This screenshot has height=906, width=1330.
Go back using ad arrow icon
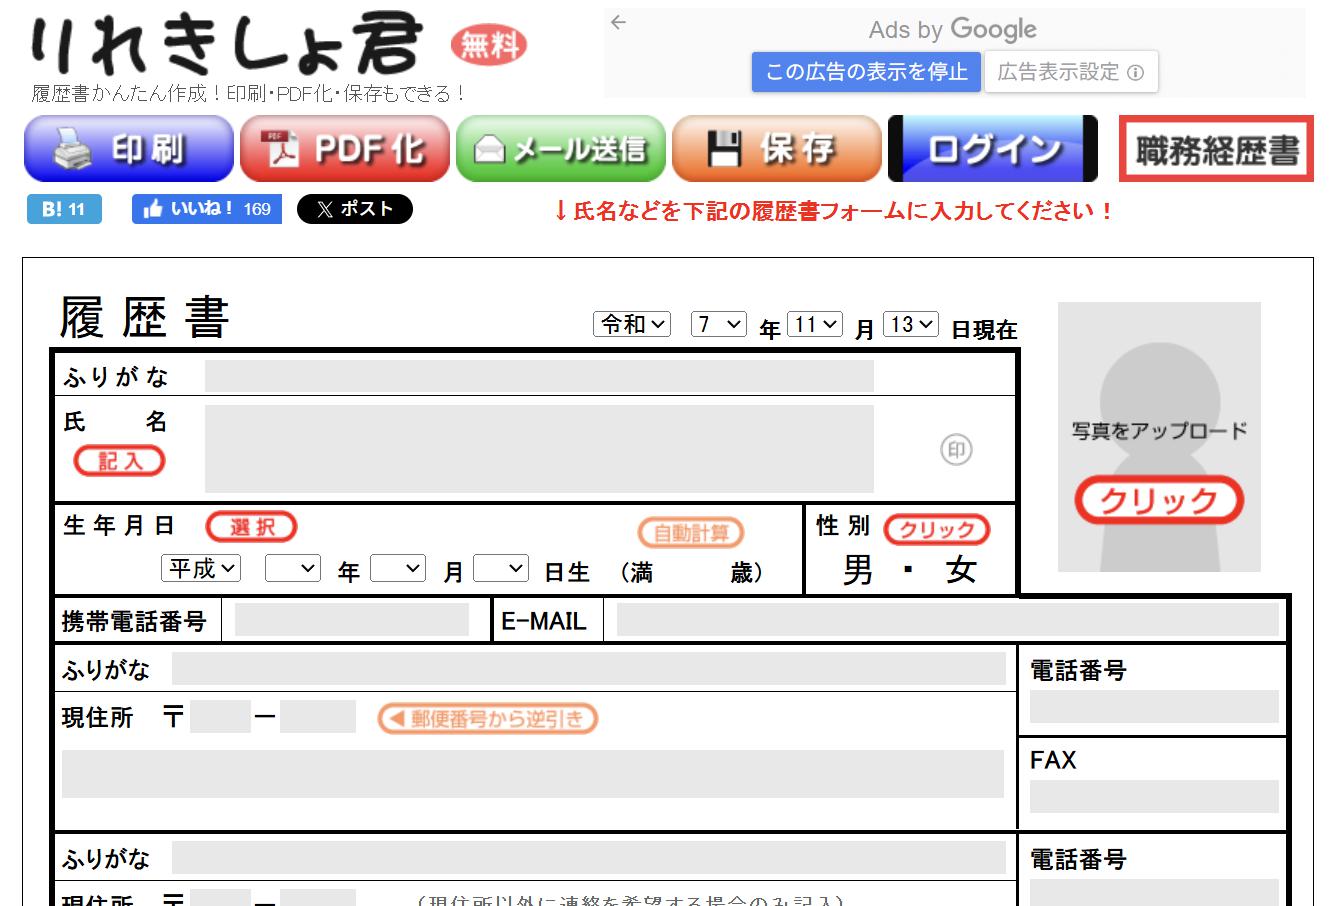click(619, 23)
